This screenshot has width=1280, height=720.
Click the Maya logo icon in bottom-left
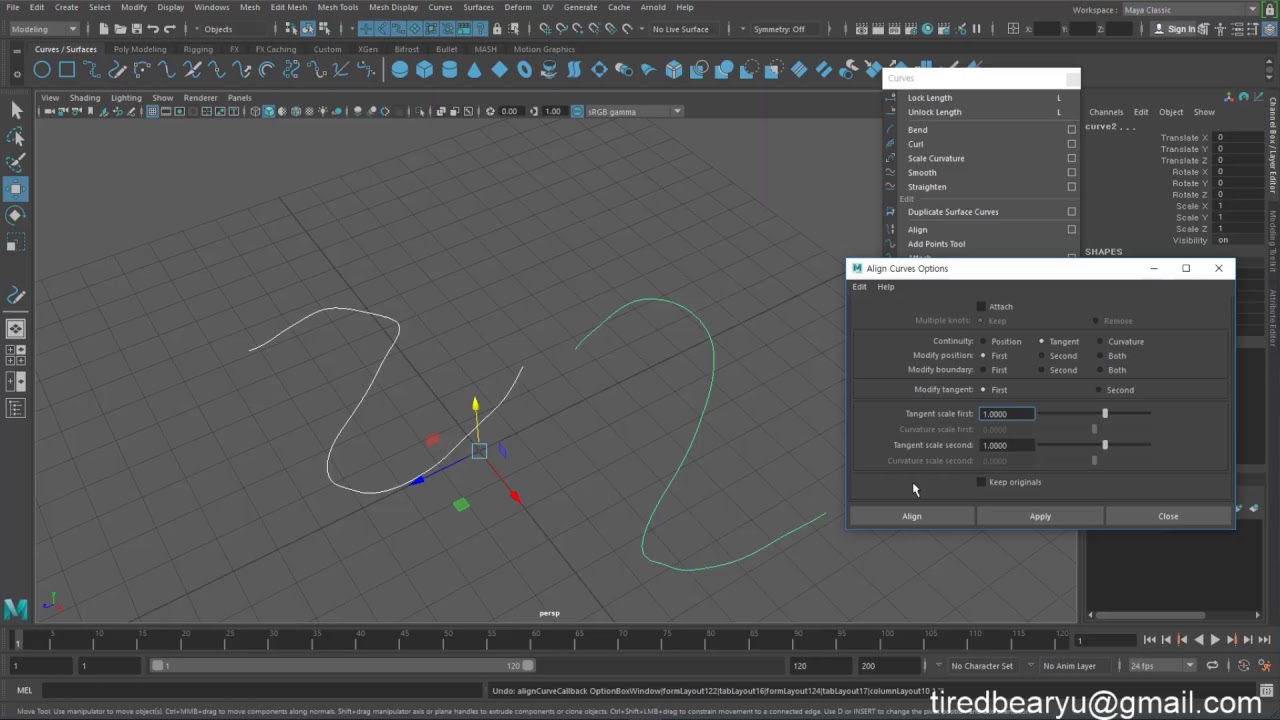pyautogui.click(x=15, y=608)
